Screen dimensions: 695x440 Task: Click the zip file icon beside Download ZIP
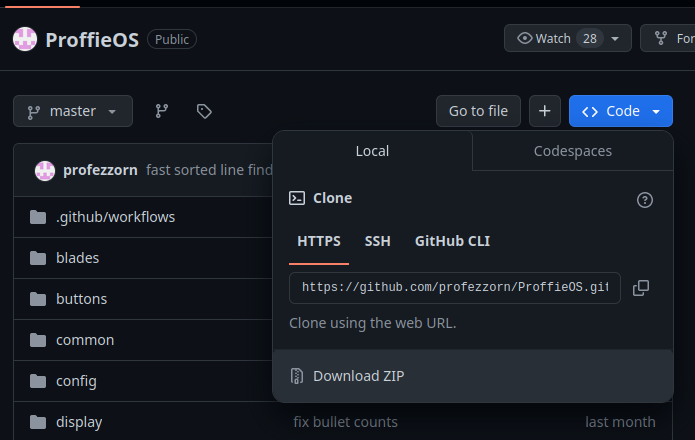click(x=297, y=376)
